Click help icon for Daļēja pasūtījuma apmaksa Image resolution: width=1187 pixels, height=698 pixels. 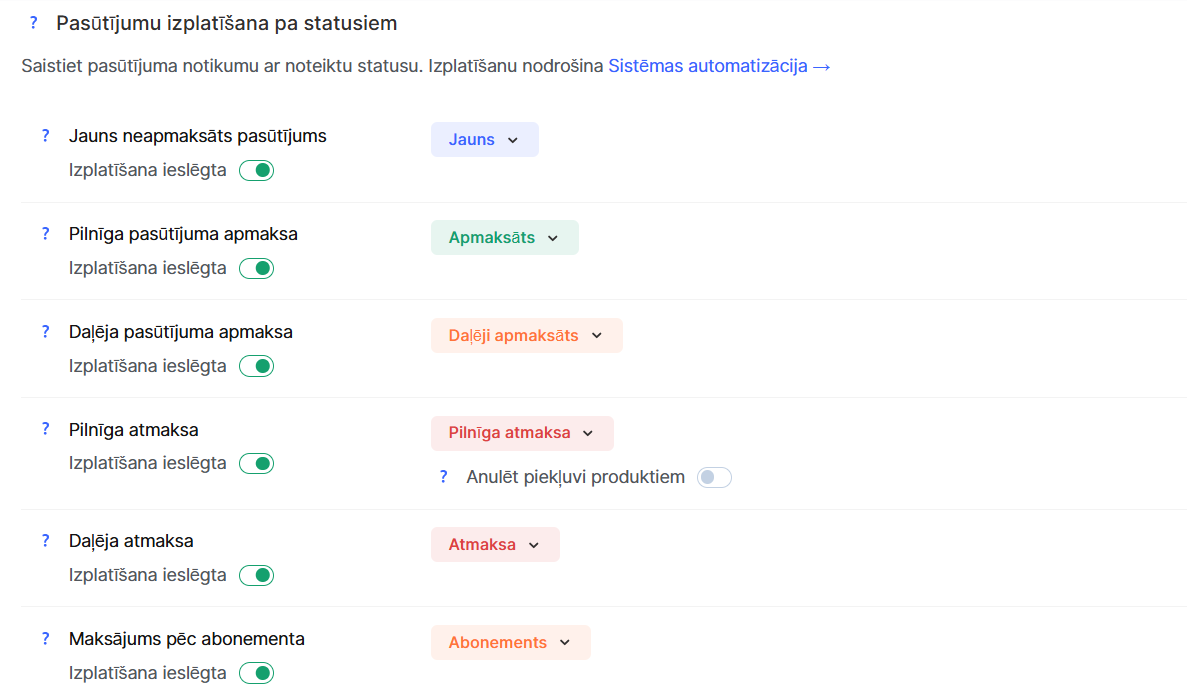[45, 332]
